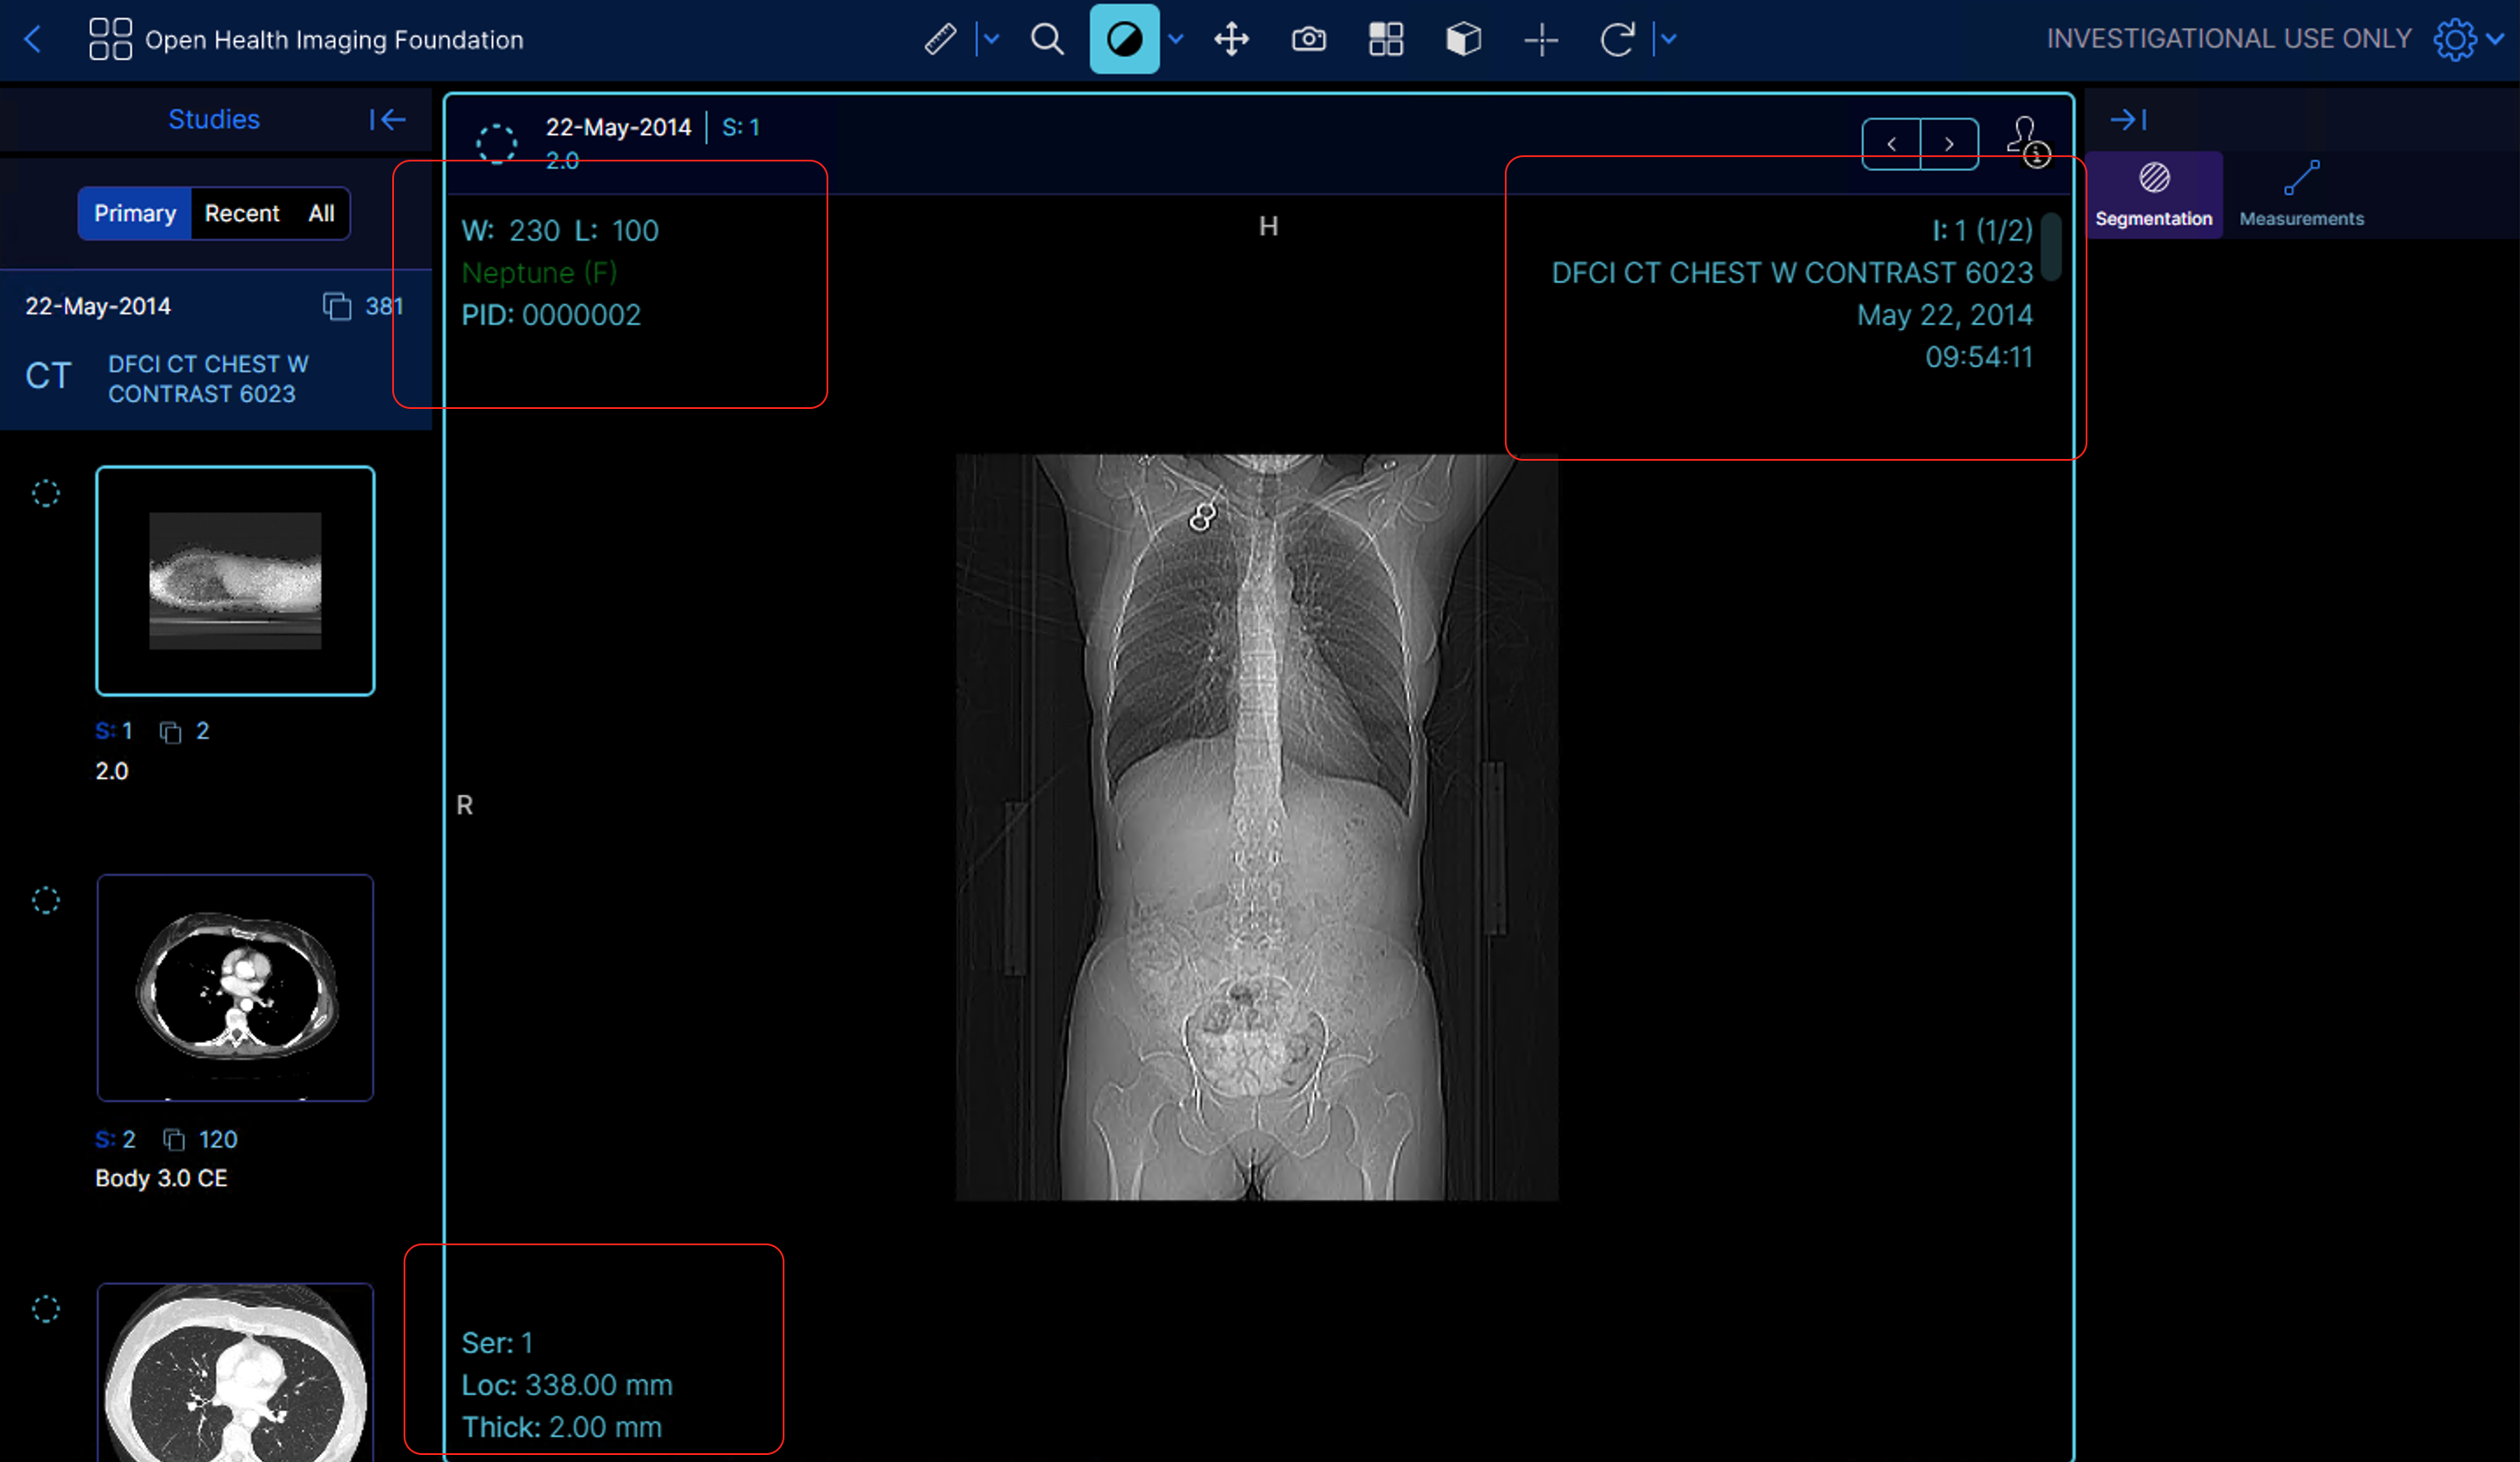Switch to the Segmentation tab

2154,195
